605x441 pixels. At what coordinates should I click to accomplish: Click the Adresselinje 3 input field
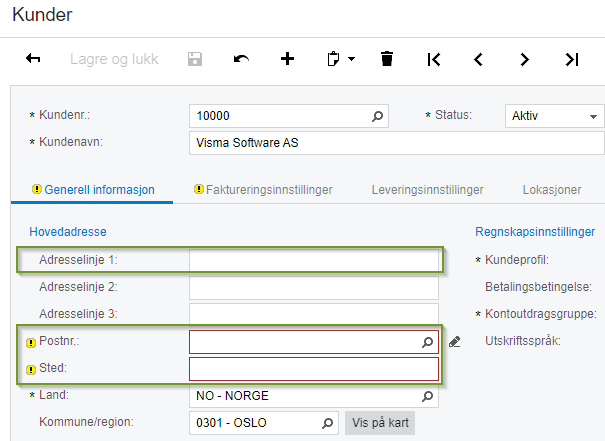[x=314, y=314]
